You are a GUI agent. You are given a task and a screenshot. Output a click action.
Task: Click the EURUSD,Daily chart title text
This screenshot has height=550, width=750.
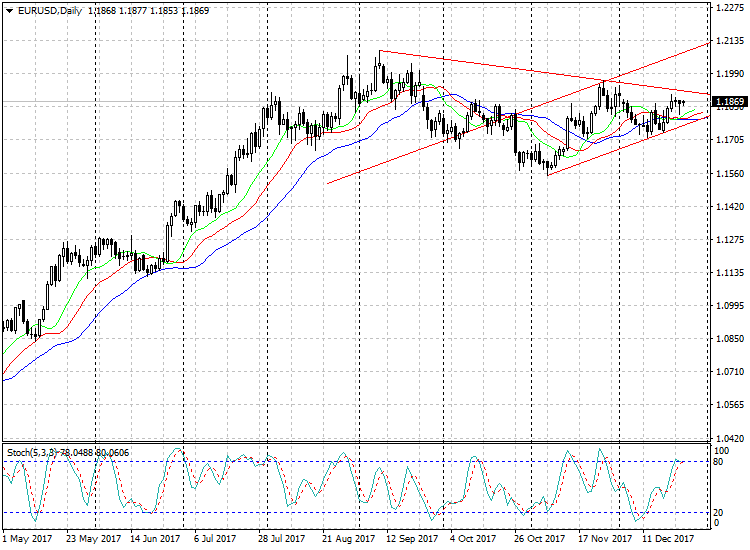click(x=50, y=11)
